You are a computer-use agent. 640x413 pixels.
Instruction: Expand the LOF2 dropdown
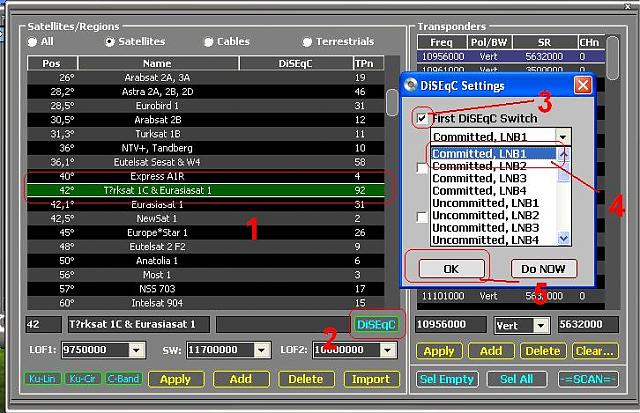click(387, 350)
